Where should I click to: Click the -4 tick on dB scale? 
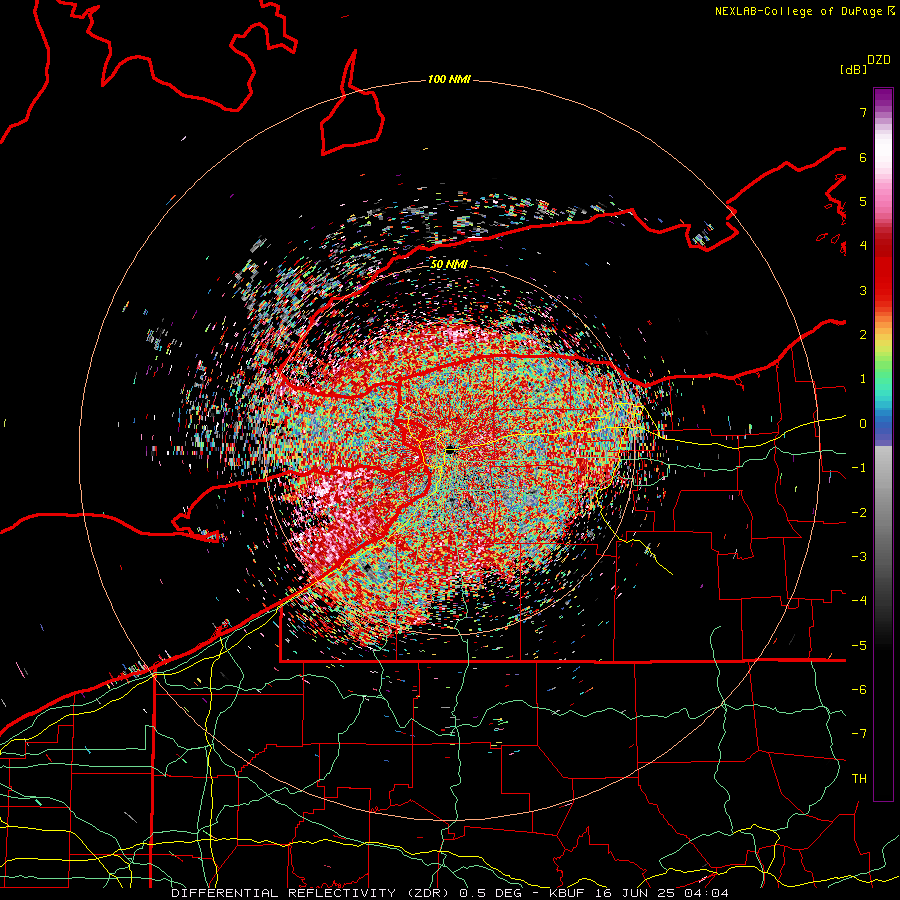pos(859,601)
